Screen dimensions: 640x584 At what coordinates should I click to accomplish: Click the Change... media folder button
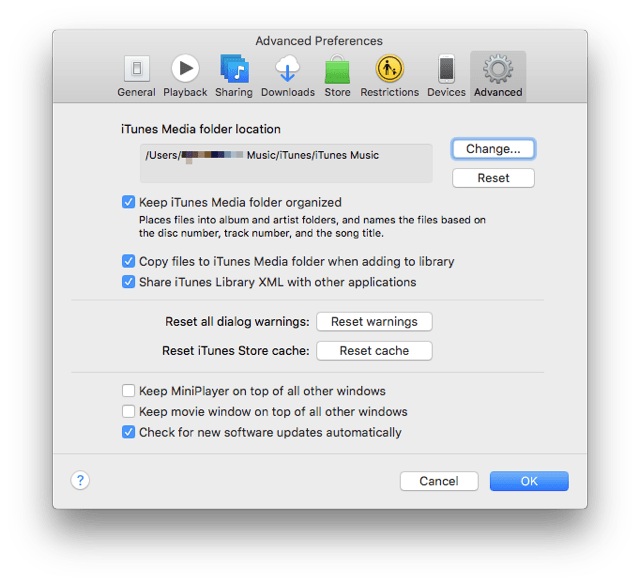coord(493,149)
